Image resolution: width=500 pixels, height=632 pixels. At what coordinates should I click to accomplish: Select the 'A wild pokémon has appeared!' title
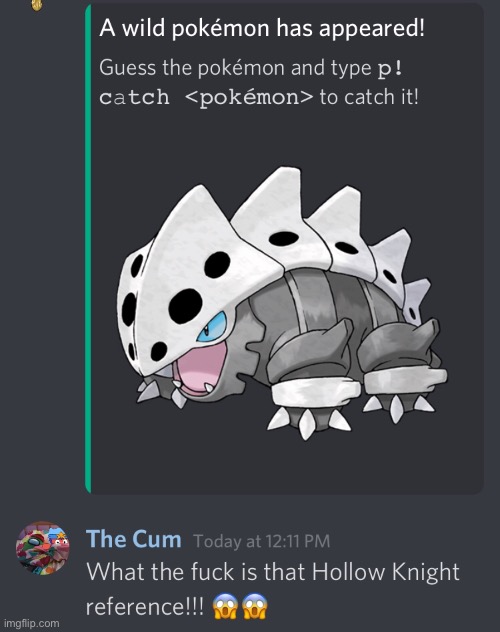262,28
